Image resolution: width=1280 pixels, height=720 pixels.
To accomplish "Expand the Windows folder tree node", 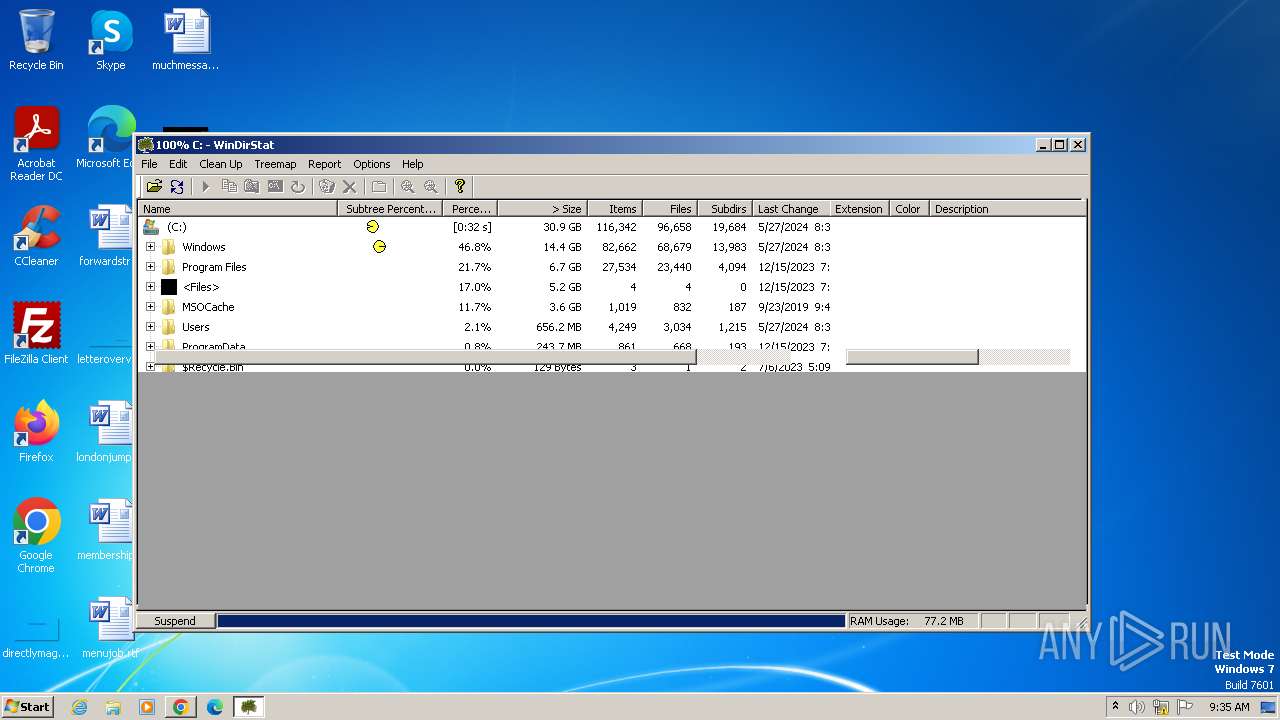I will tap(150, 247).
